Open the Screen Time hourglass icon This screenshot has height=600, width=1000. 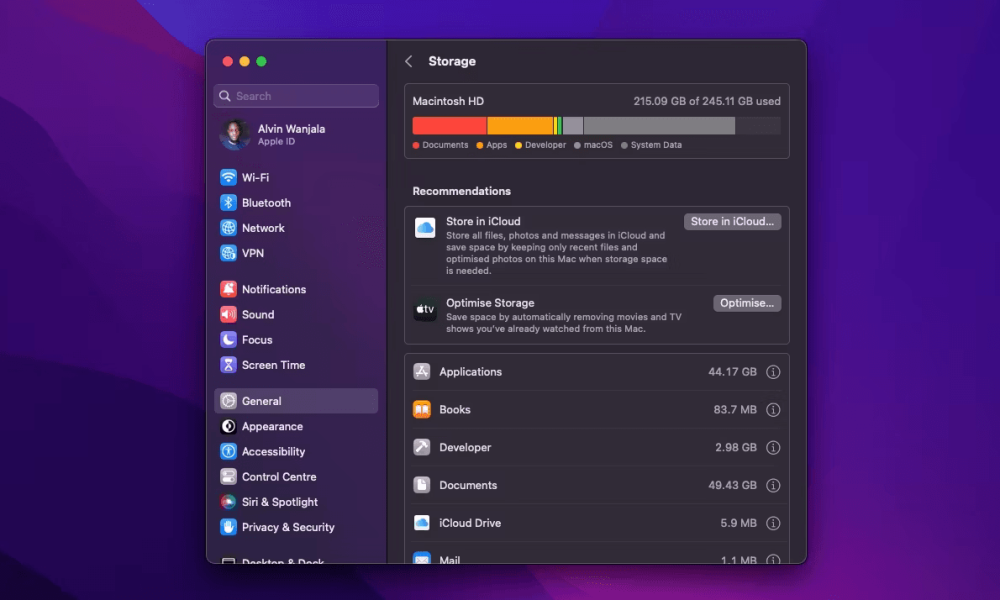point(228,365)
